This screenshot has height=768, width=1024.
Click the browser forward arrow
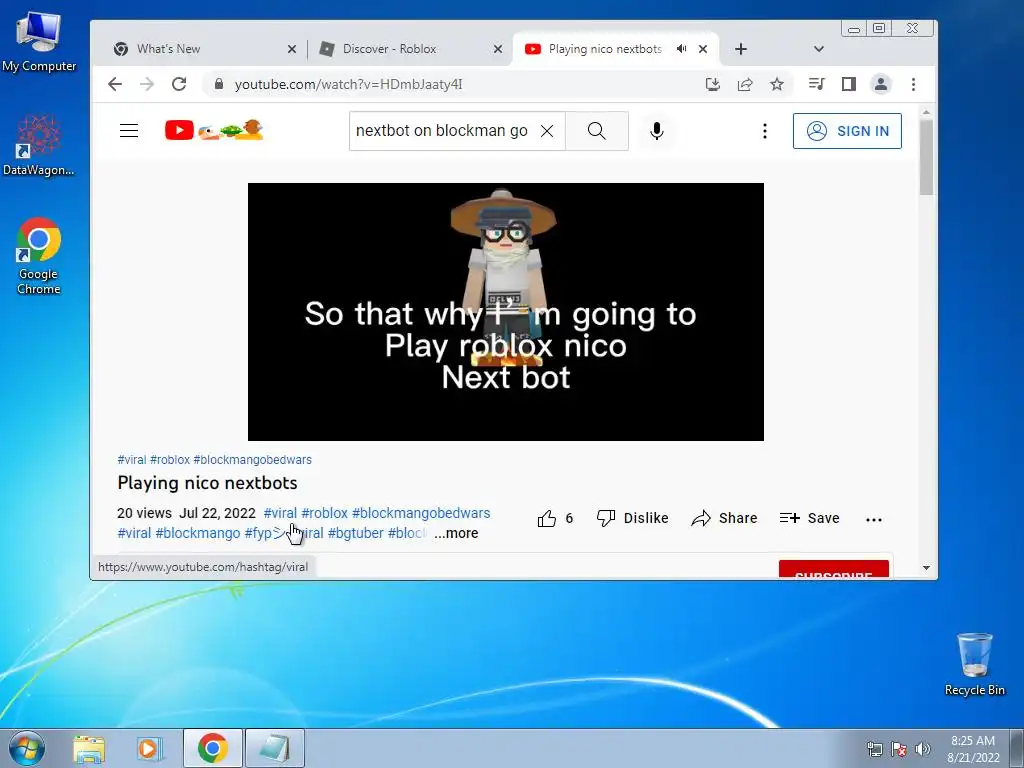click(147, 84)
